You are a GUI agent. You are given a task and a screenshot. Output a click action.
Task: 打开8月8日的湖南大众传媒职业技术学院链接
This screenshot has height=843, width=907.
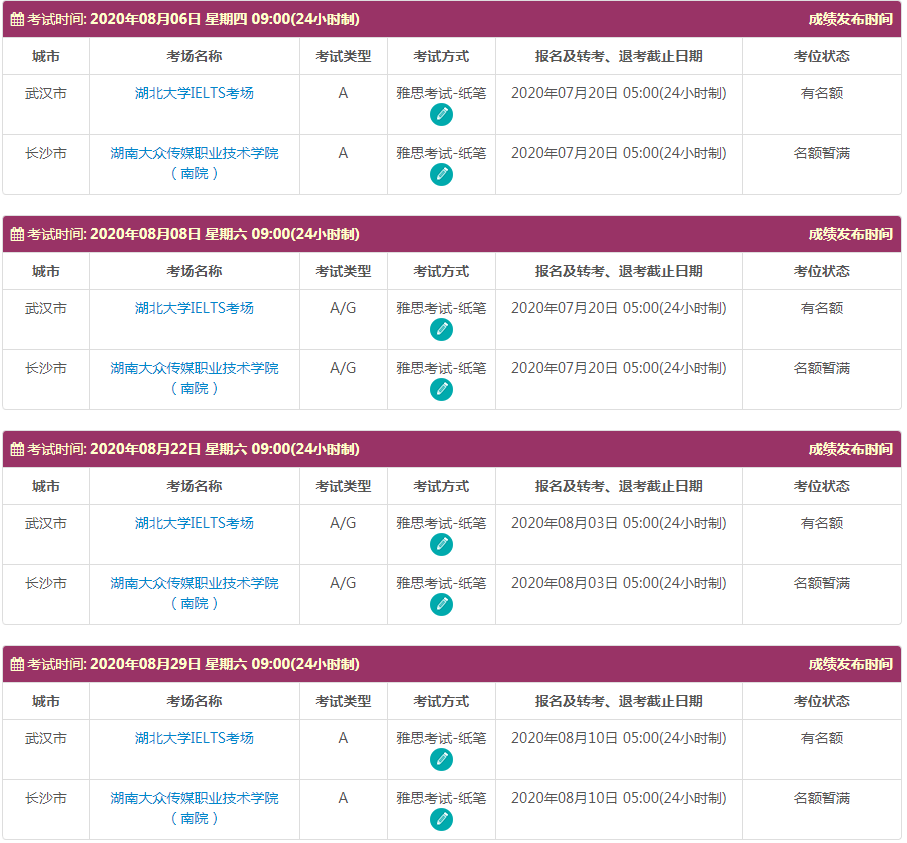tap(193, 367)
